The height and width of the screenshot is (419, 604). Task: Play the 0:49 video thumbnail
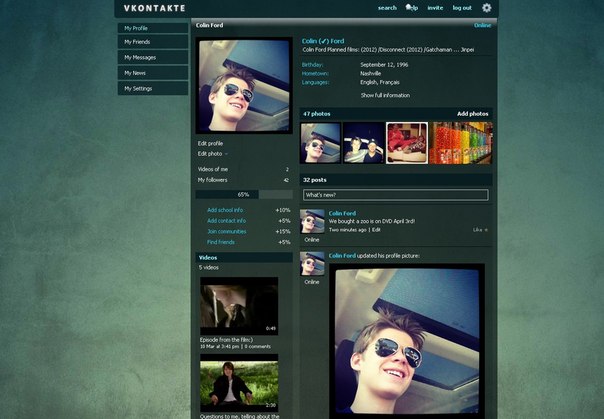tap(239, 306)
